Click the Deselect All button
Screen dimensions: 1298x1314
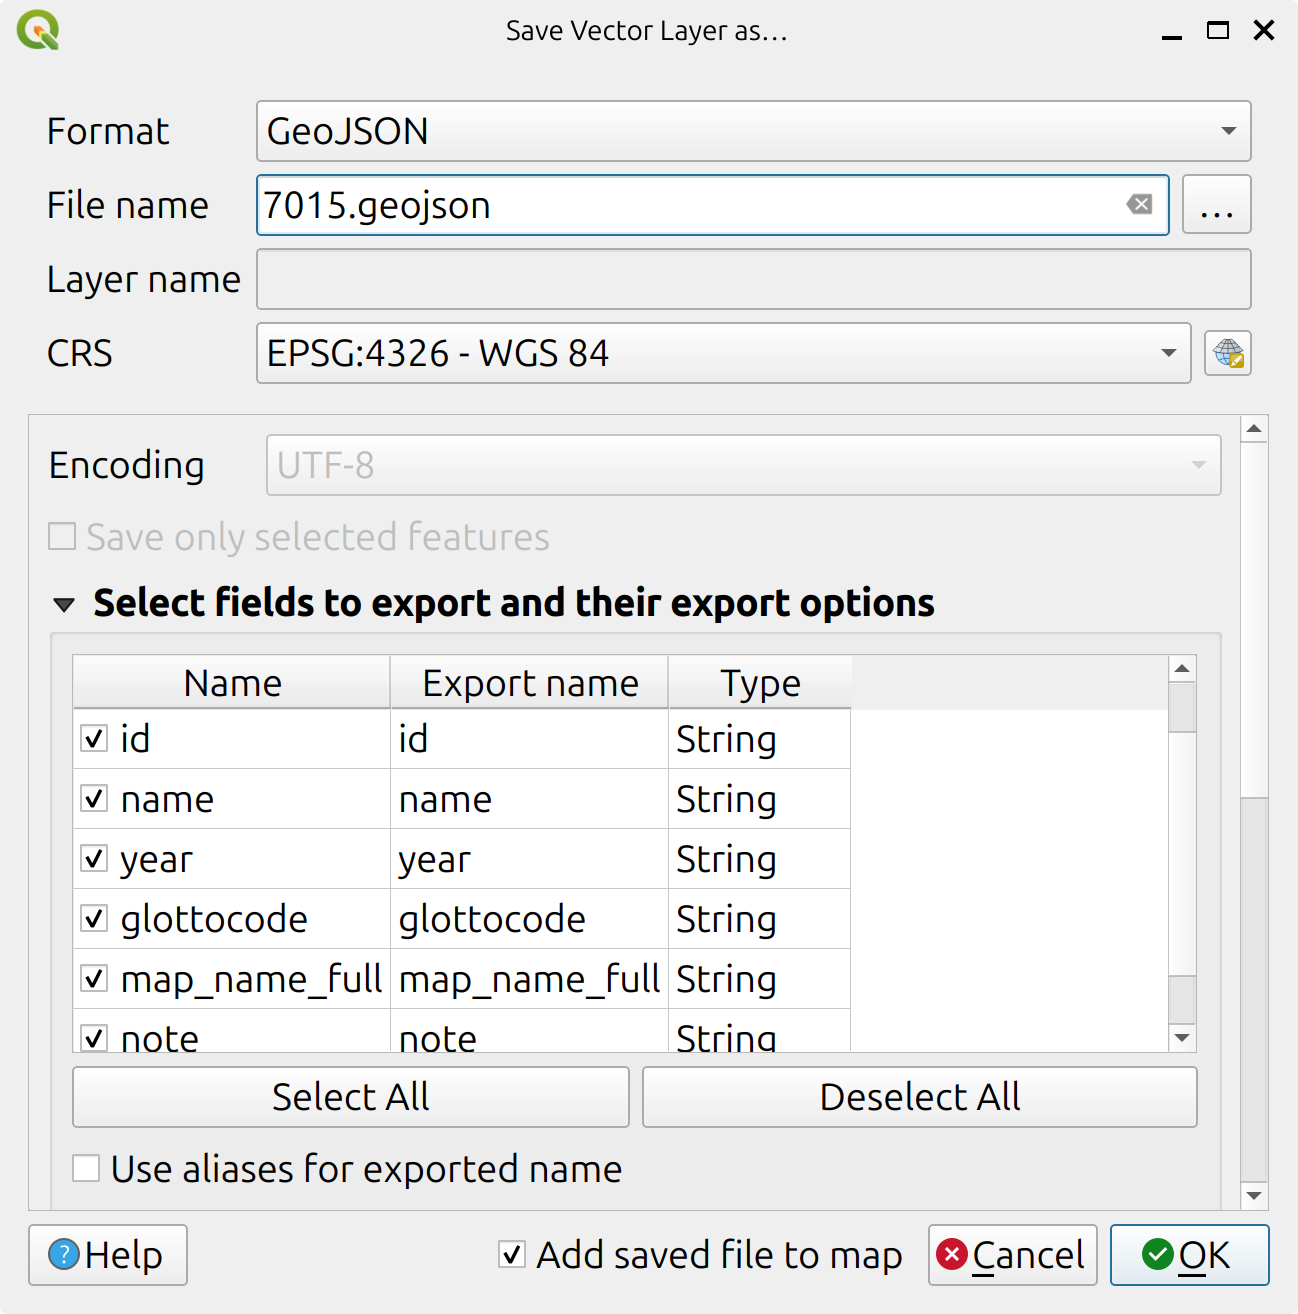coord(918,1097)
